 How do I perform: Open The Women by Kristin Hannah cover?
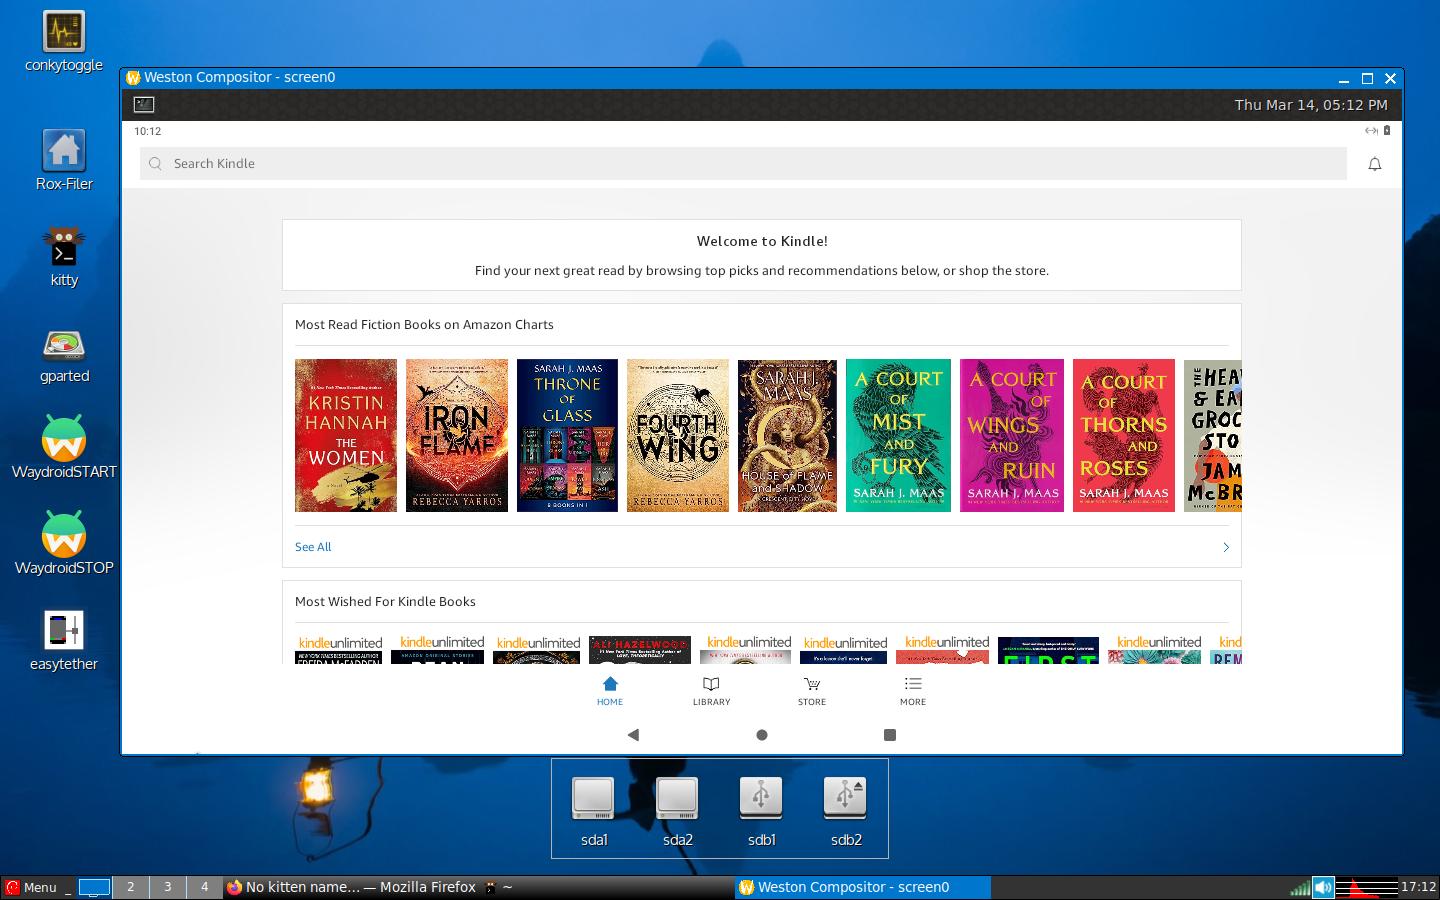point(346,436)
